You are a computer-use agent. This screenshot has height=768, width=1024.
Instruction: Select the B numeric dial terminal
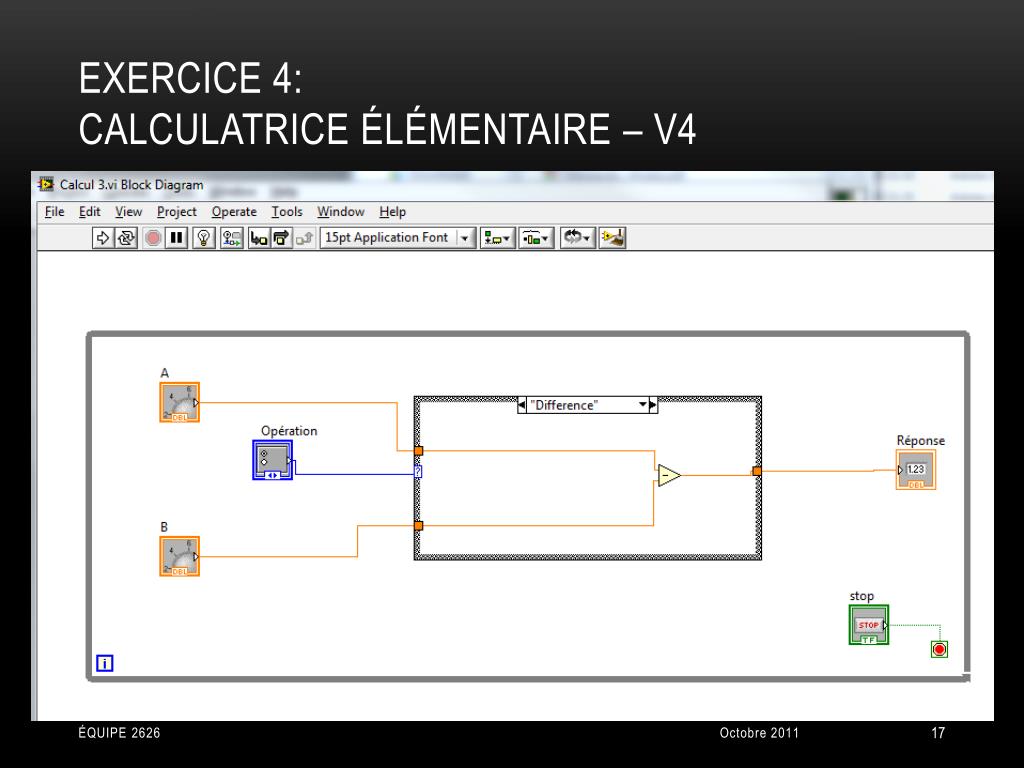click(180, 556)
